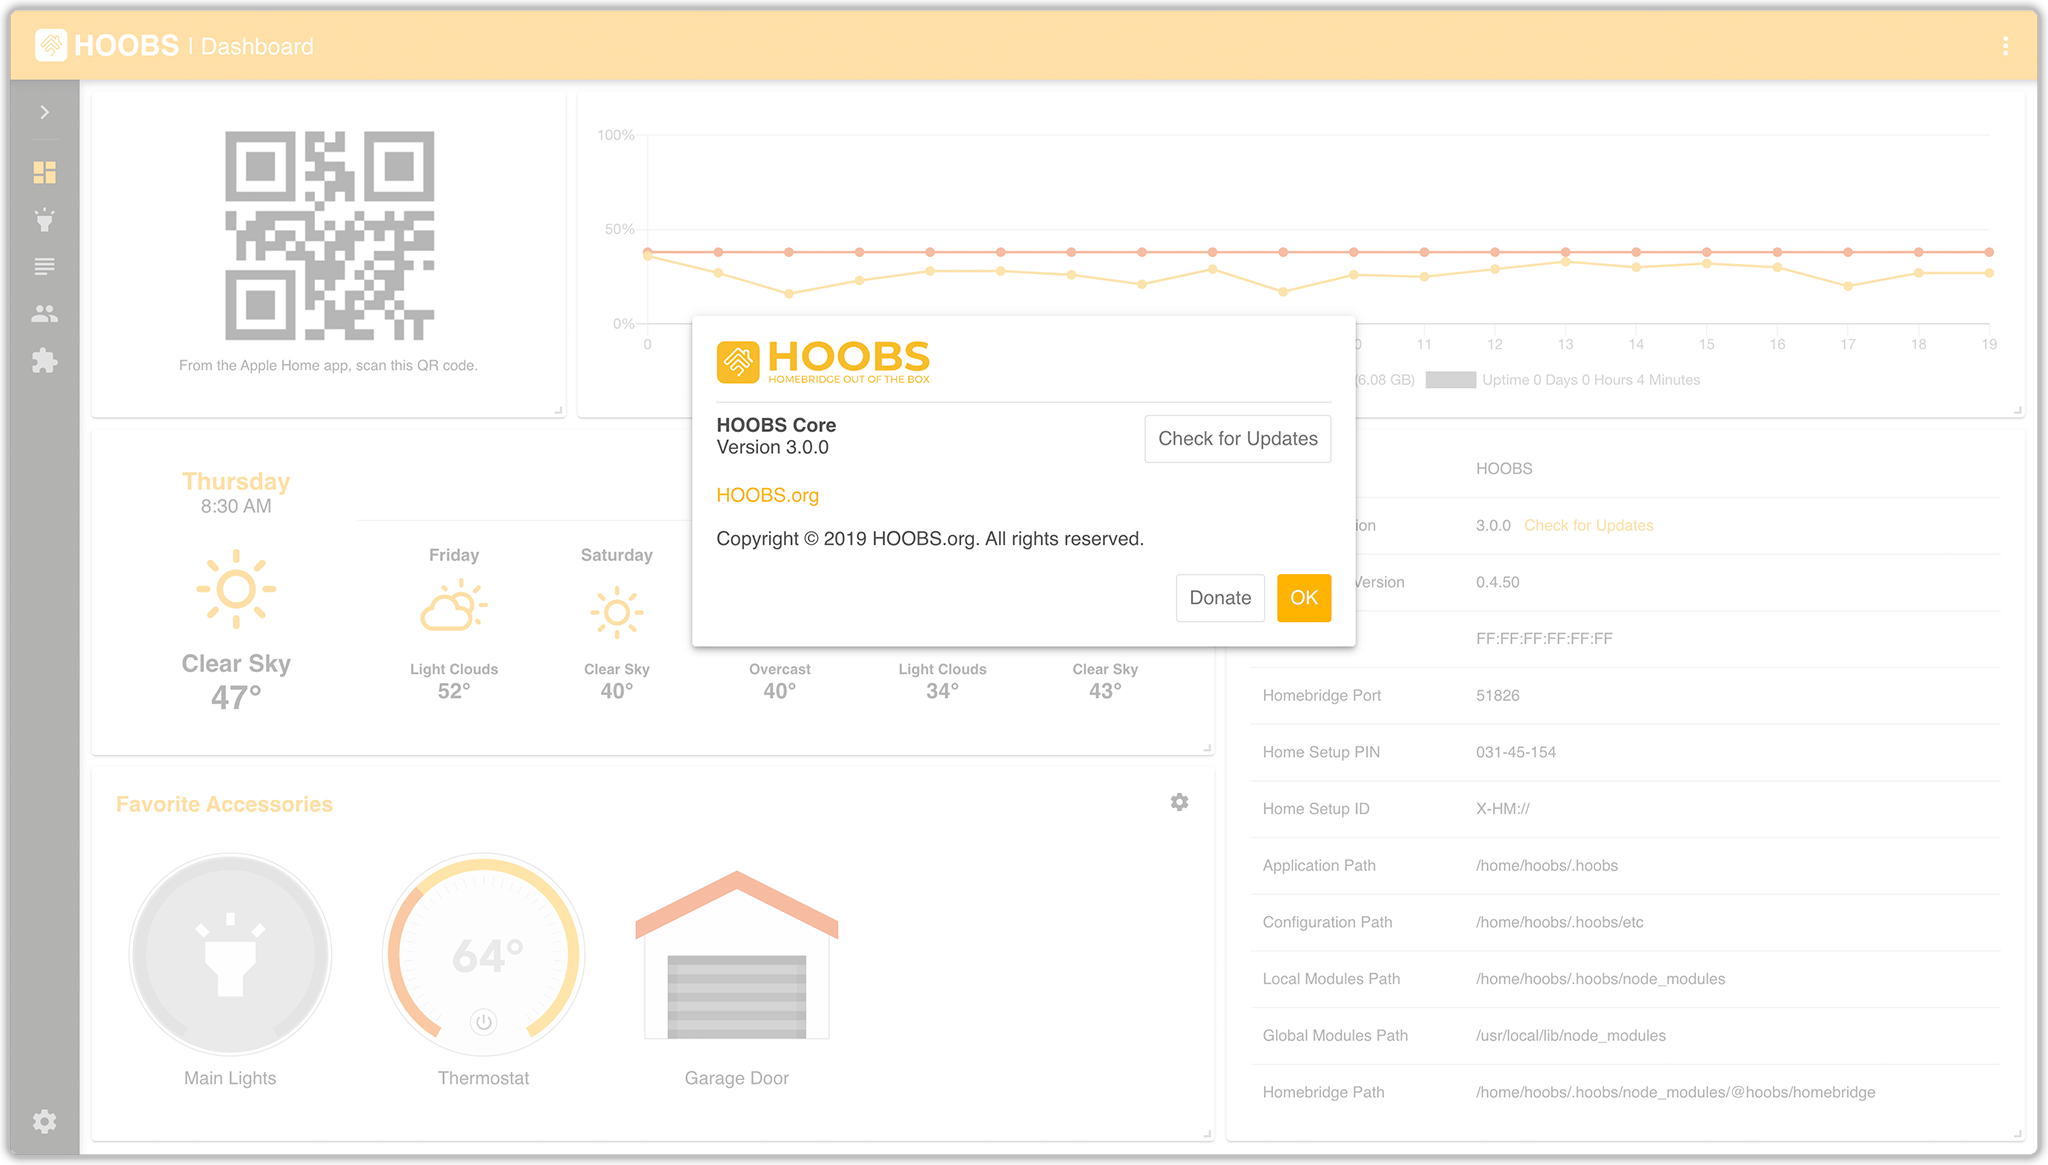
Task: Toggle the Main Lights accessory
Action: click(x=230, y=954)
